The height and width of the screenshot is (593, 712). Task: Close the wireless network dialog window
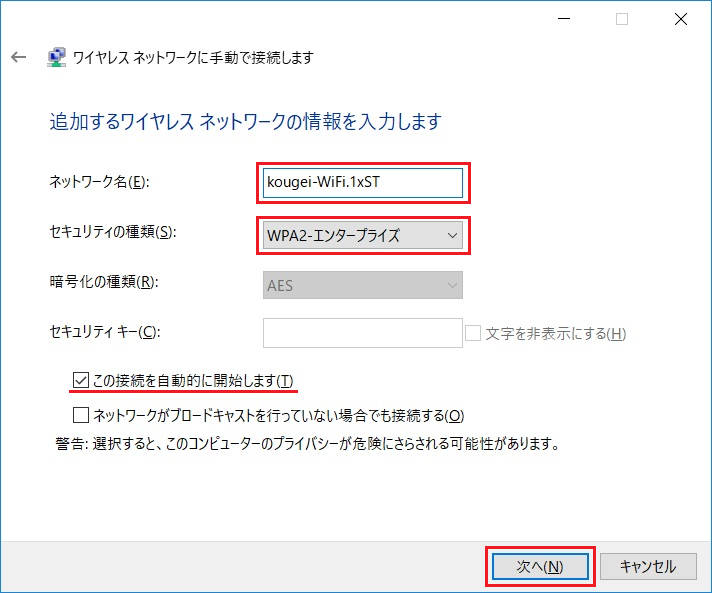[681, 19]
